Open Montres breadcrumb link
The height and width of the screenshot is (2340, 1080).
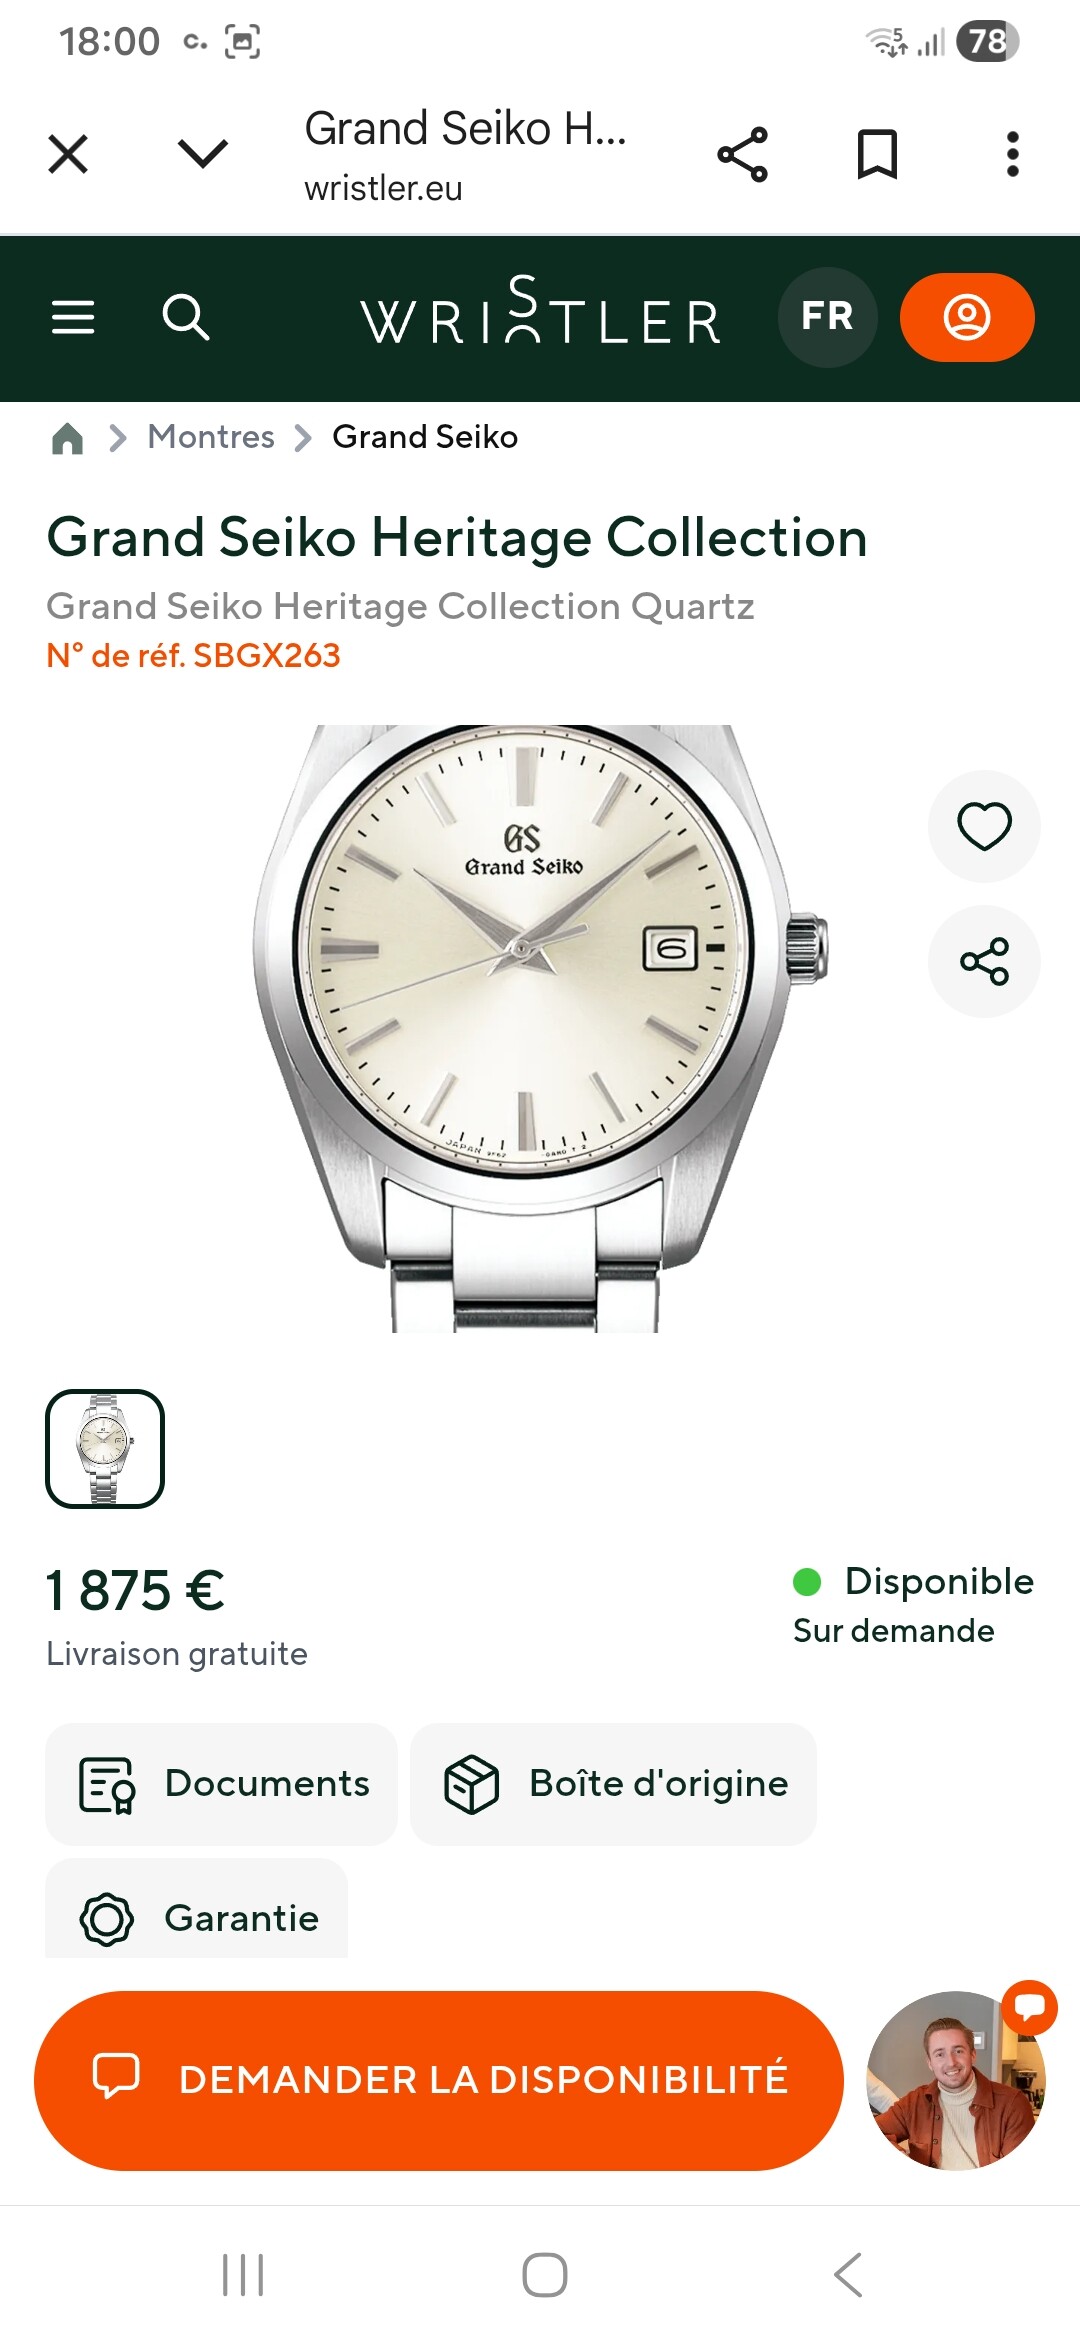coord(211,437)
